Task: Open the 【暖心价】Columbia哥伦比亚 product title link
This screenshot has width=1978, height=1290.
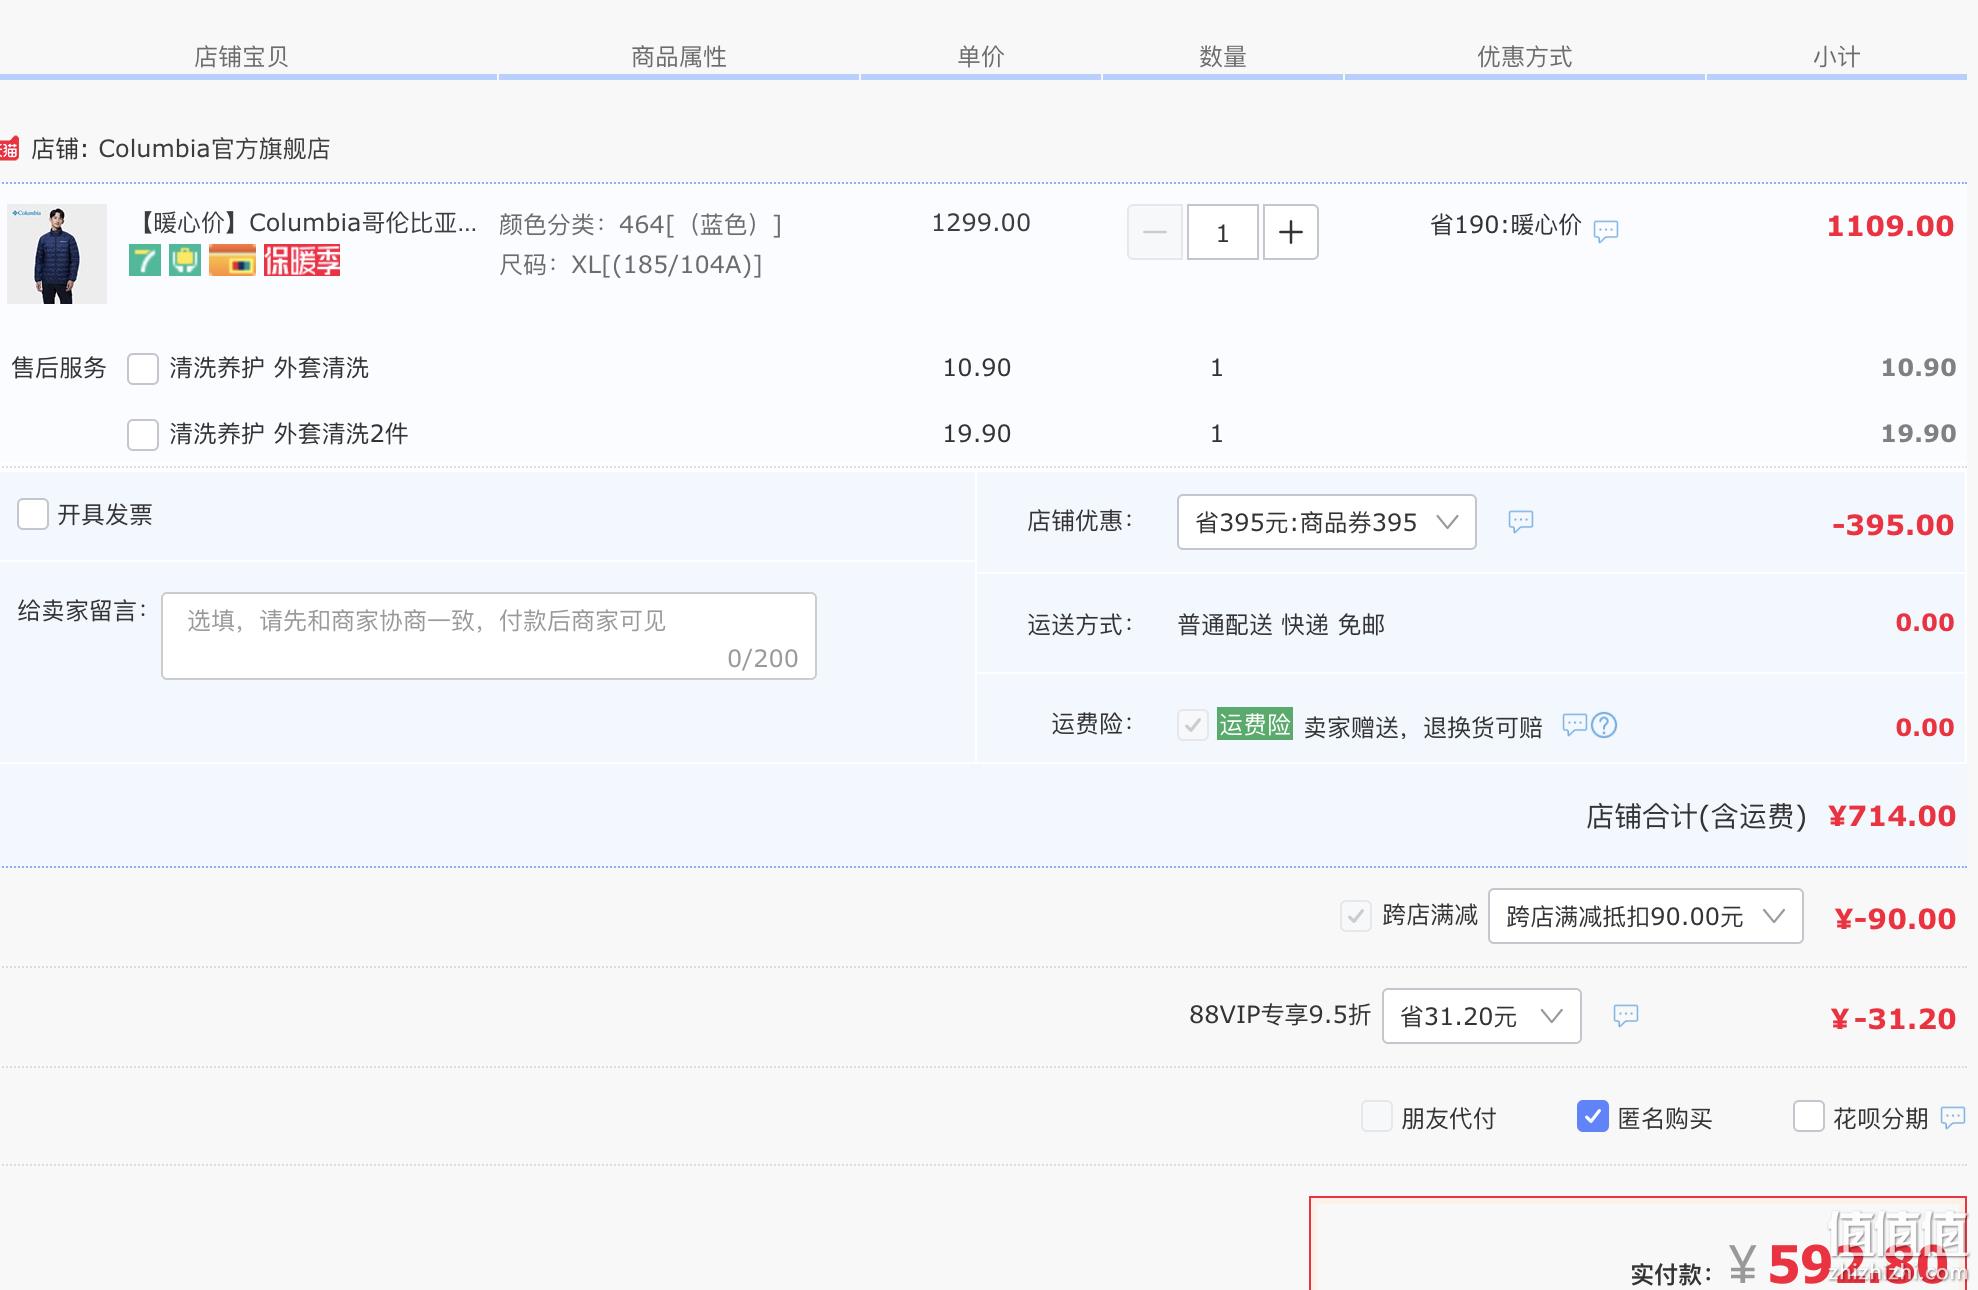Action: 304,223
